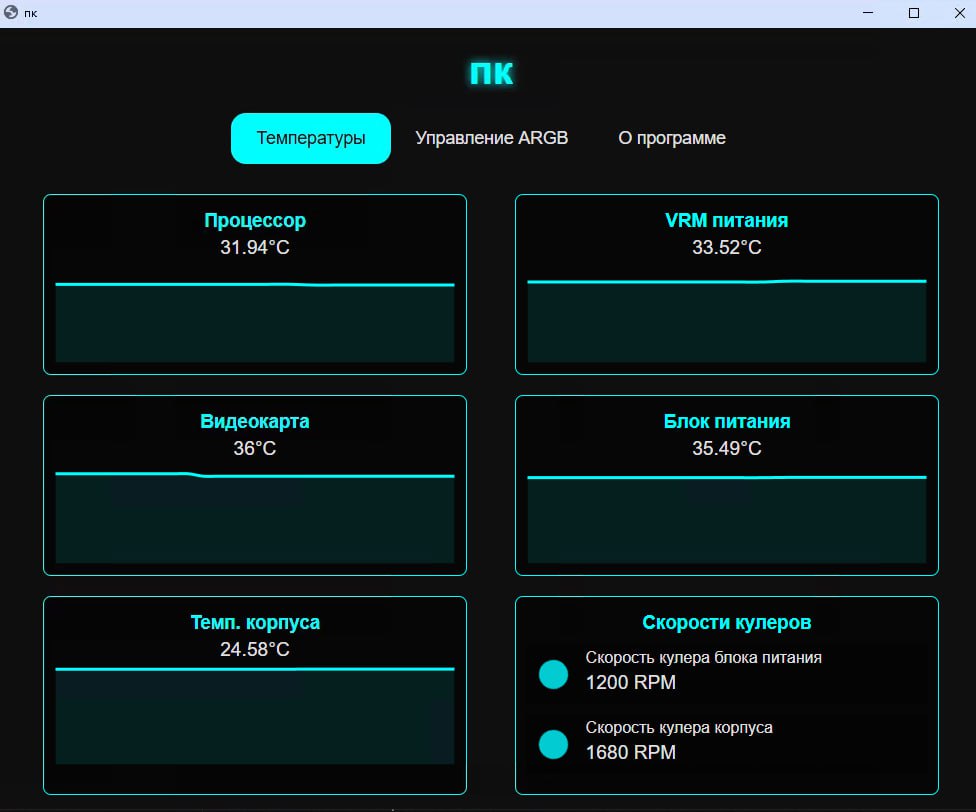
Task: Click the 1680 RPM fan speed value
Action: pyautogui.click(x=630, y=753)
